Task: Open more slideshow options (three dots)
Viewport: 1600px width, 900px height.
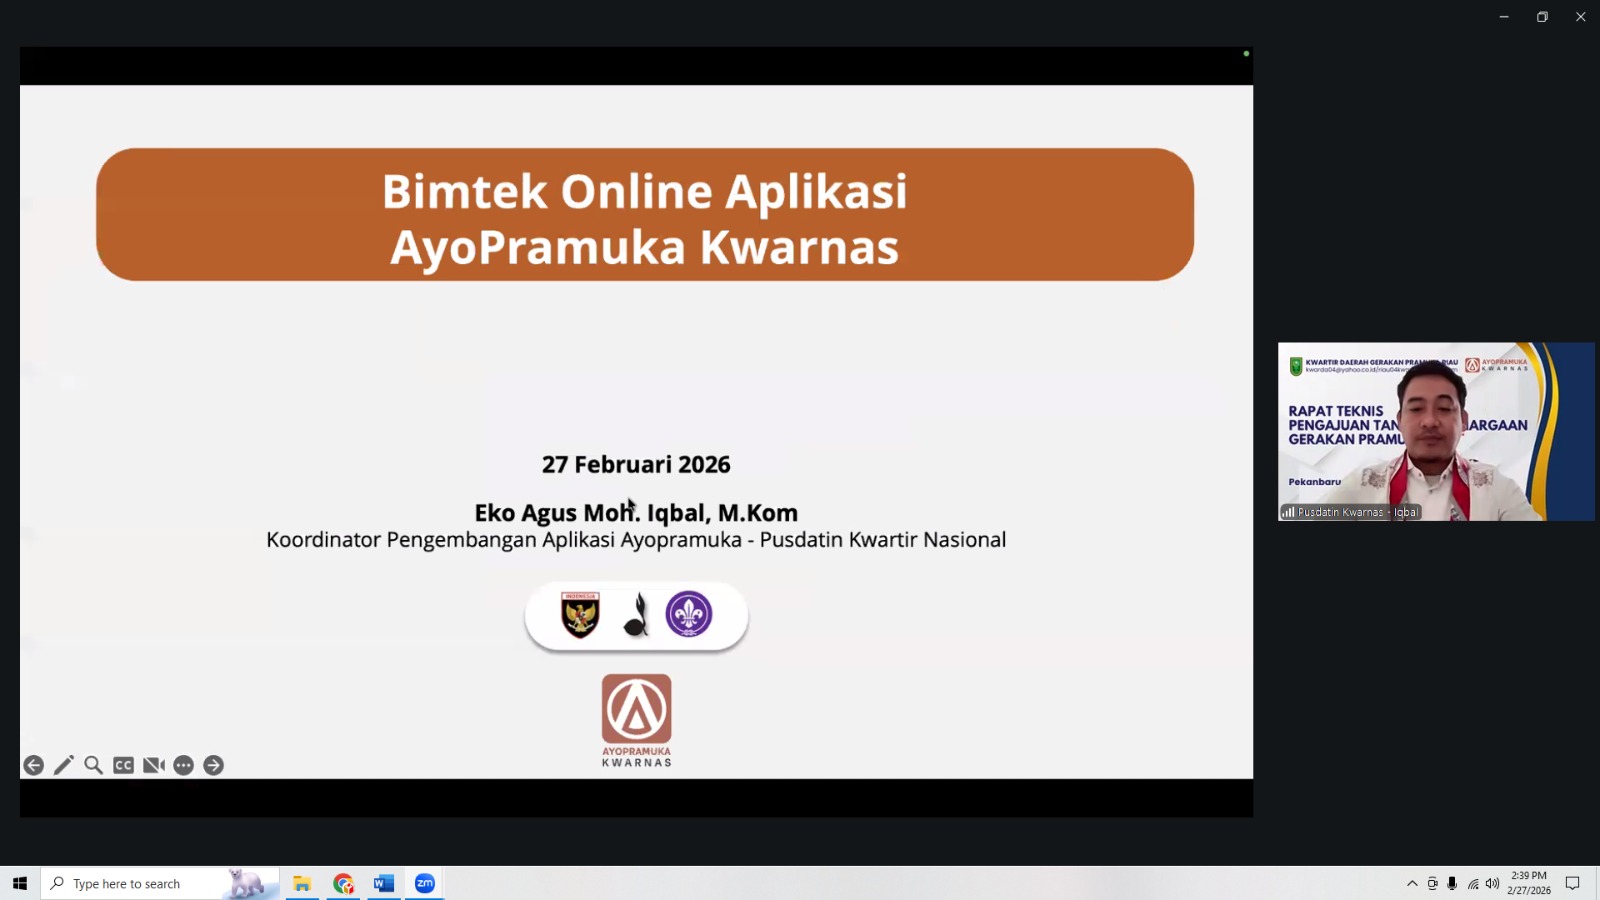Action: click(x=183, y=765)
